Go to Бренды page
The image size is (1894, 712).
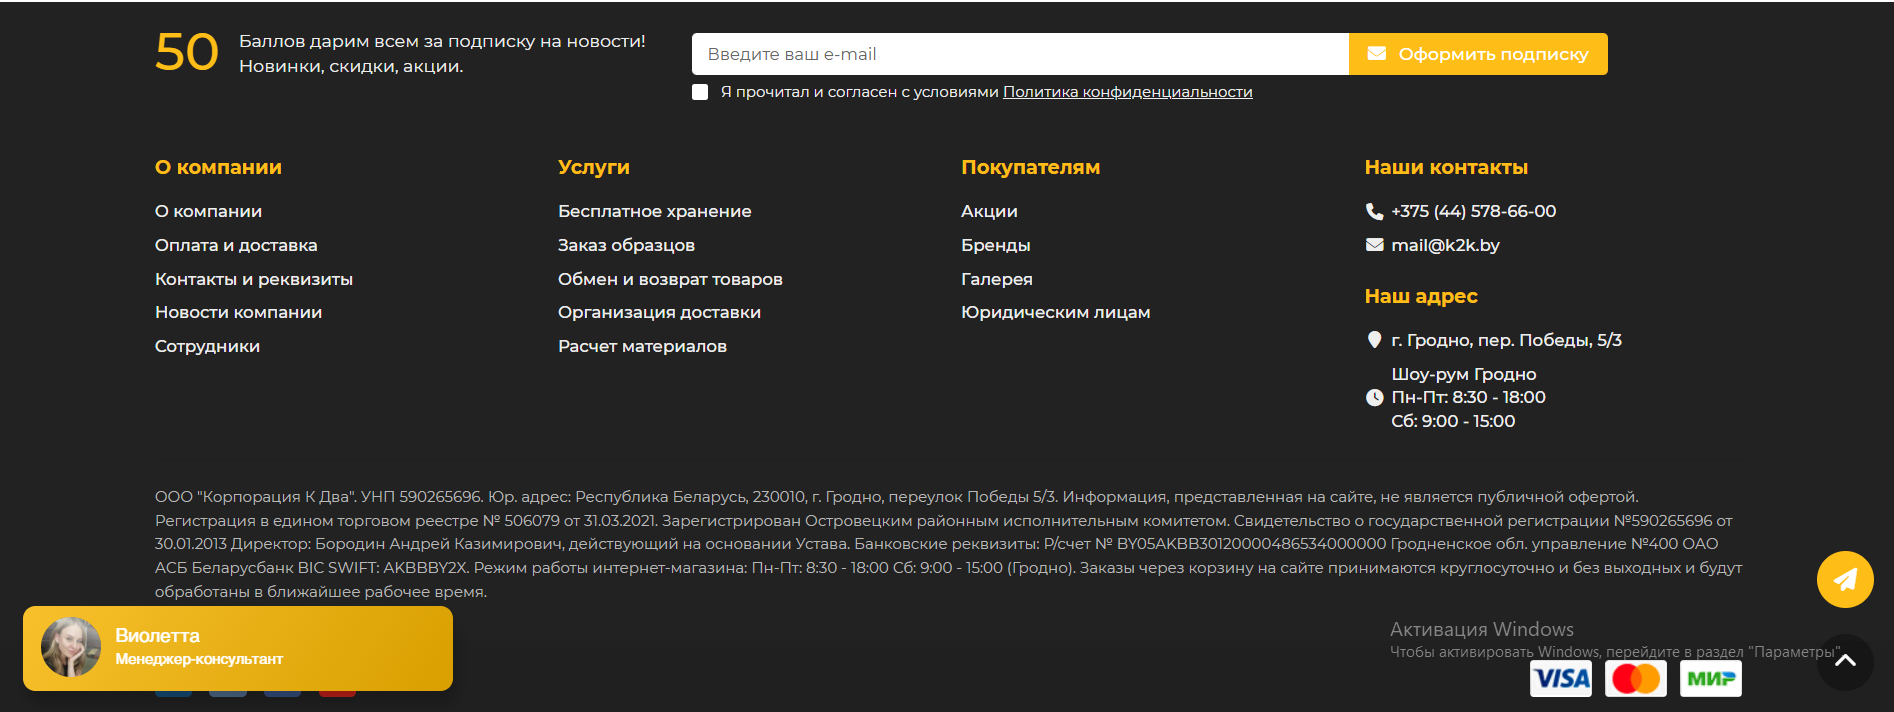(995, 245)
